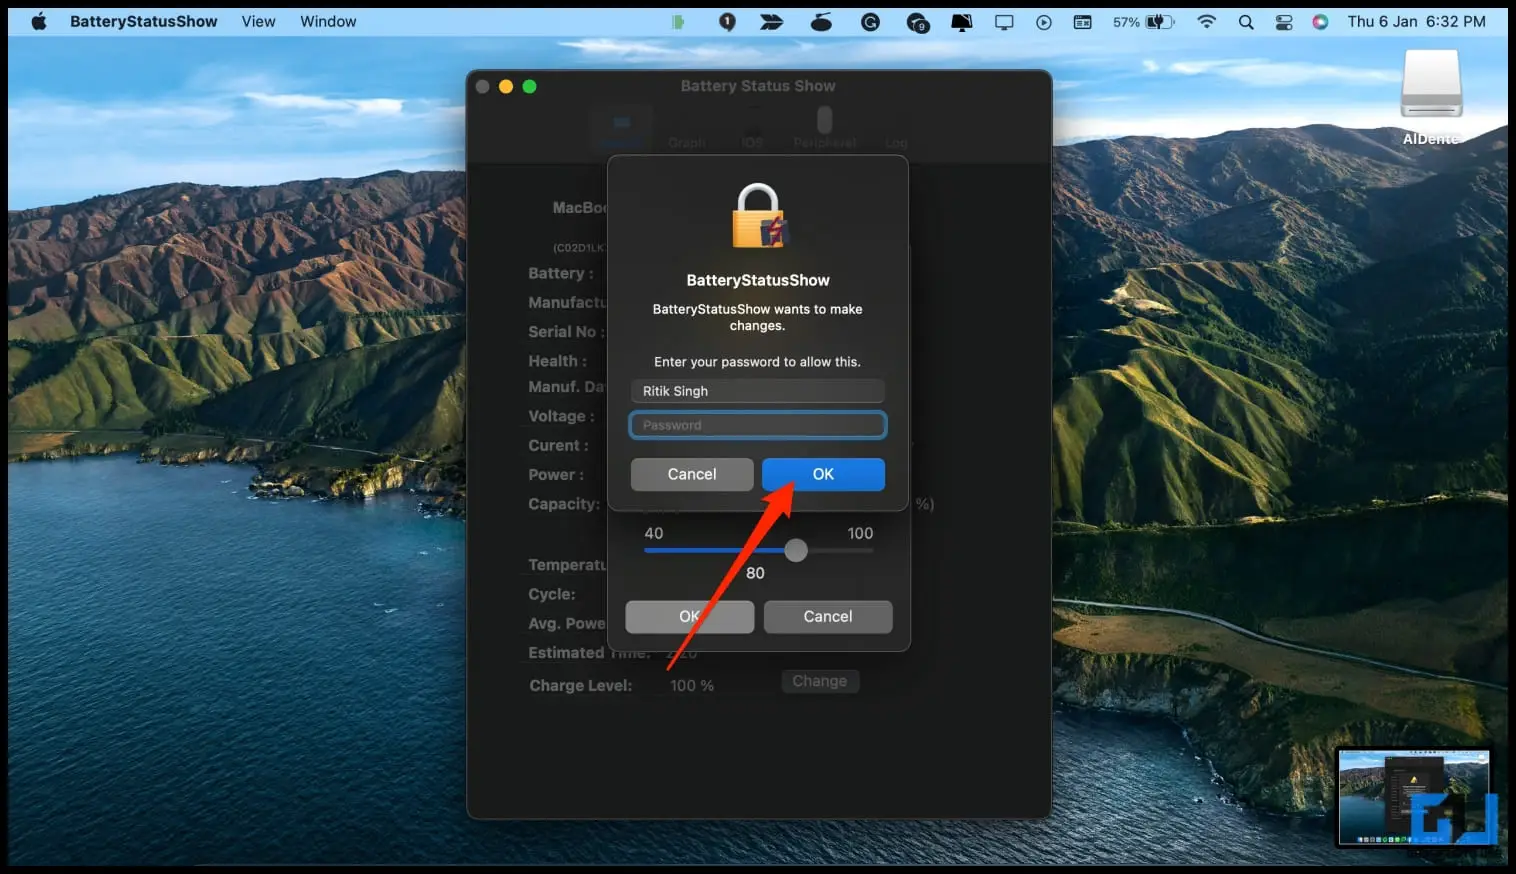Click the double-arrow menu bar icon
The image size is (1516, 874).
(x=771, y=22)
